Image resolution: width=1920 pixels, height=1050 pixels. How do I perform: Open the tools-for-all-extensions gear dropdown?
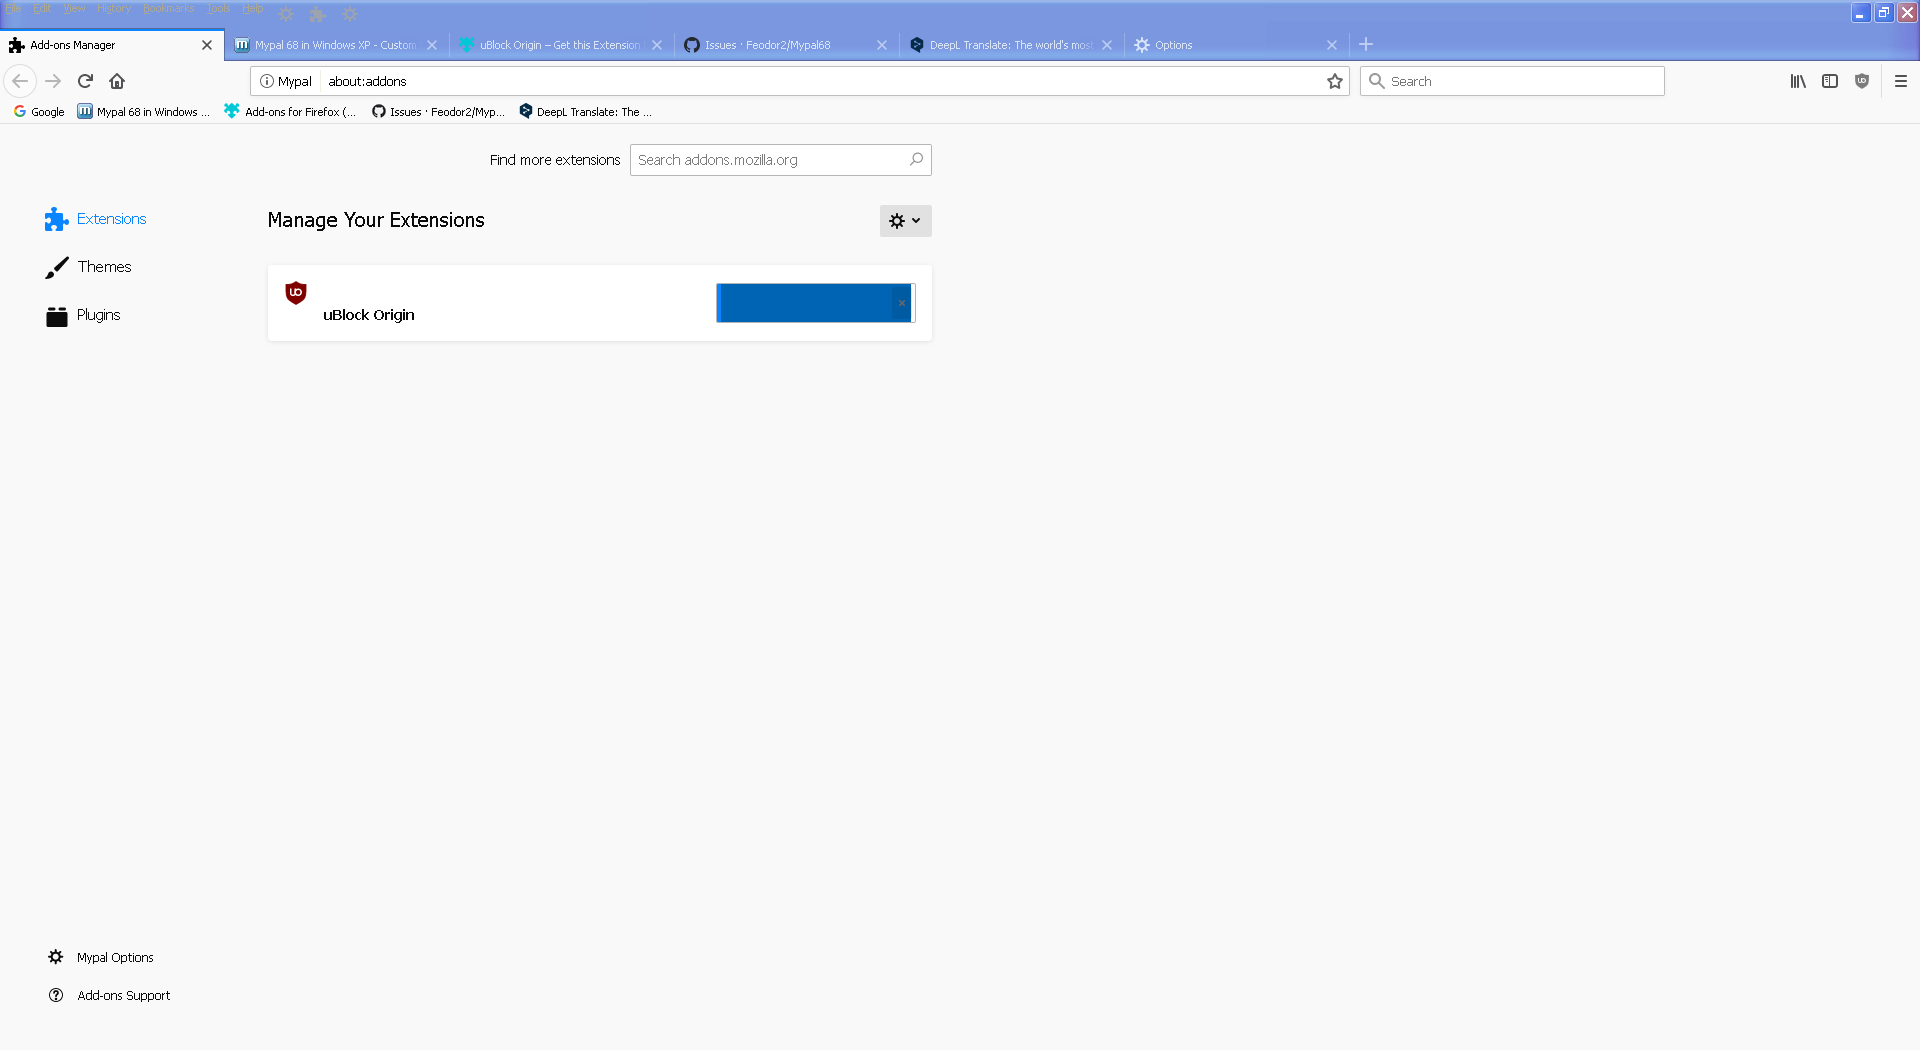(904, 220)
